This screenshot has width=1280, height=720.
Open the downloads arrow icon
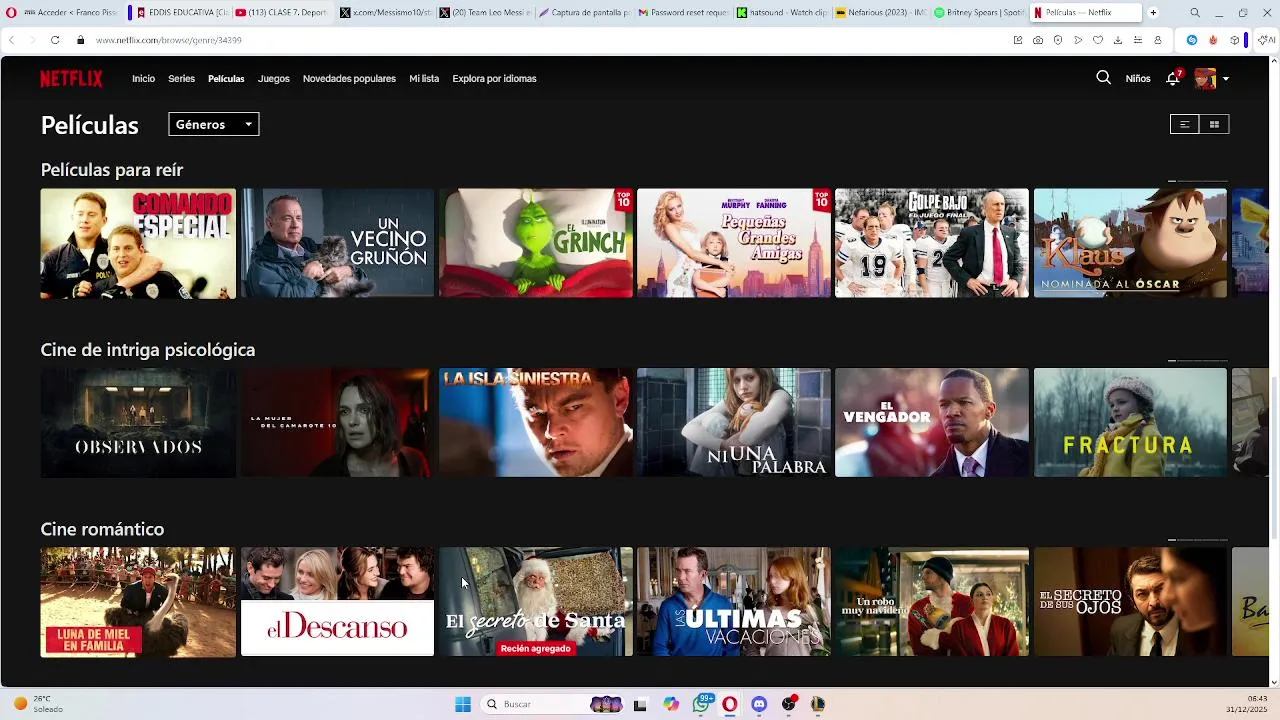tap(1118, 40)
